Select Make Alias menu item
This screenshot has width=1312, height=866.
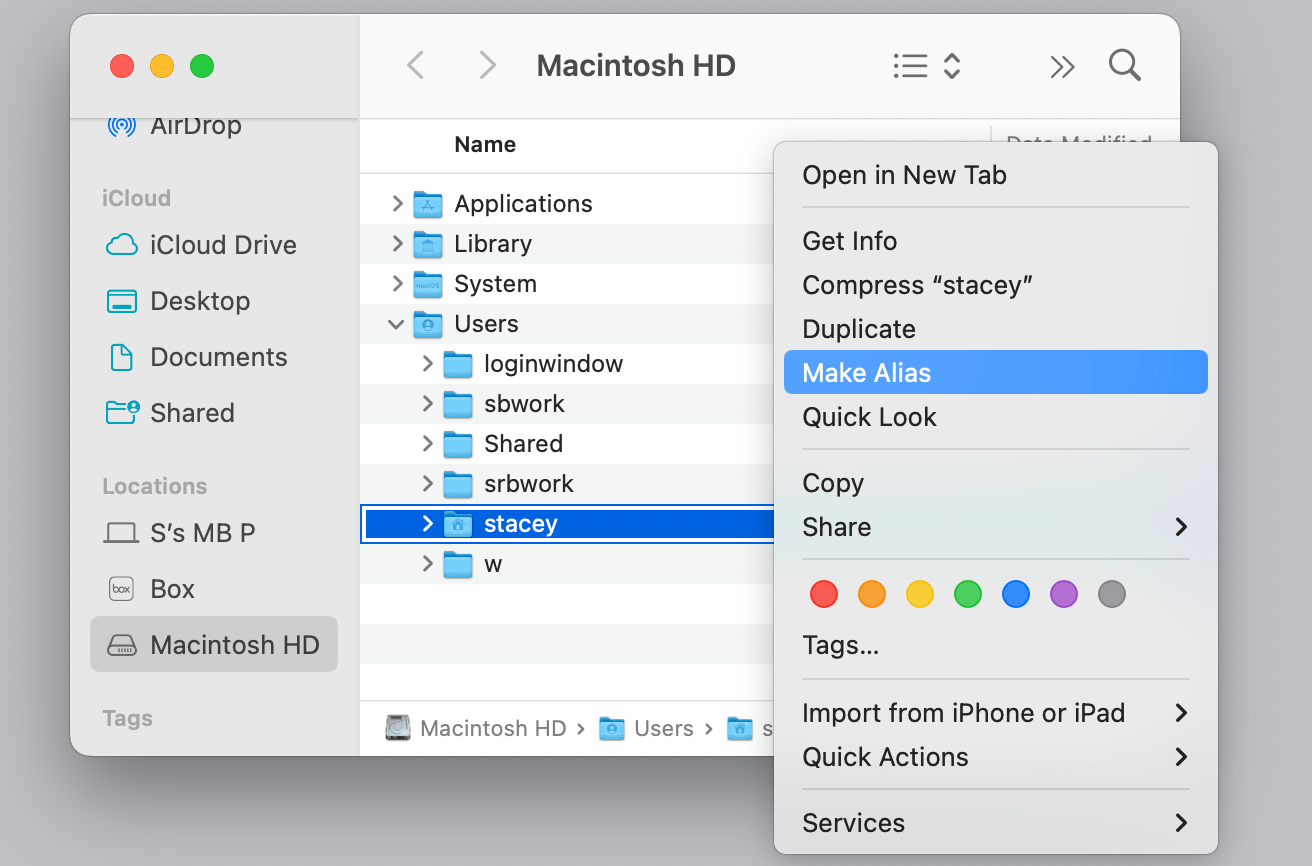pyautogui.click(x=996, y=372)
